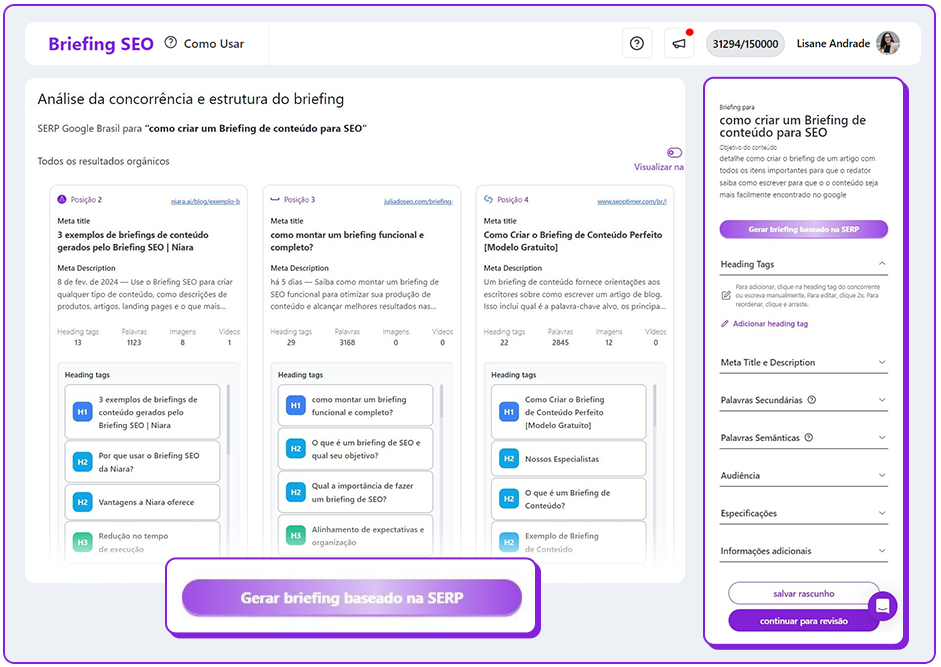Expand the Audiência section
The height and width of the screenshot is (667, 941).
(x=804, y=475)
